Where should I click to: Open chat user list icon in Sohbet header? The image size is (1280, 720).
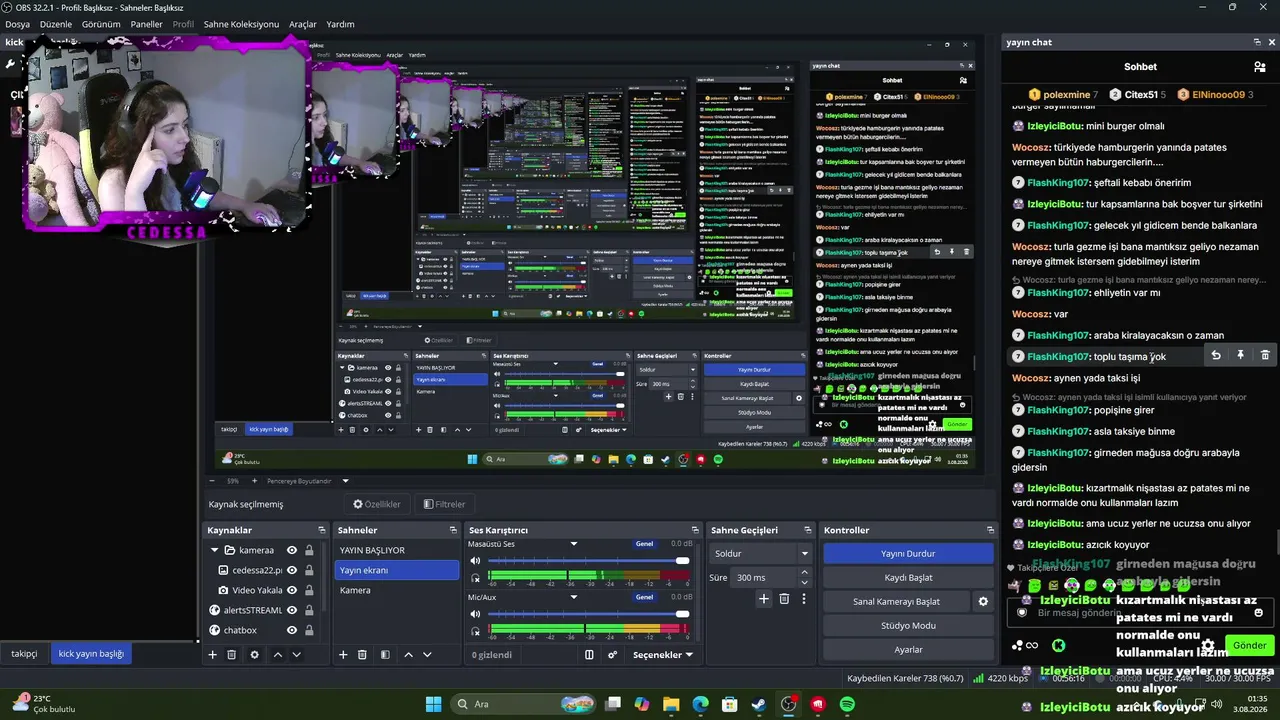tap(1260, 67)
